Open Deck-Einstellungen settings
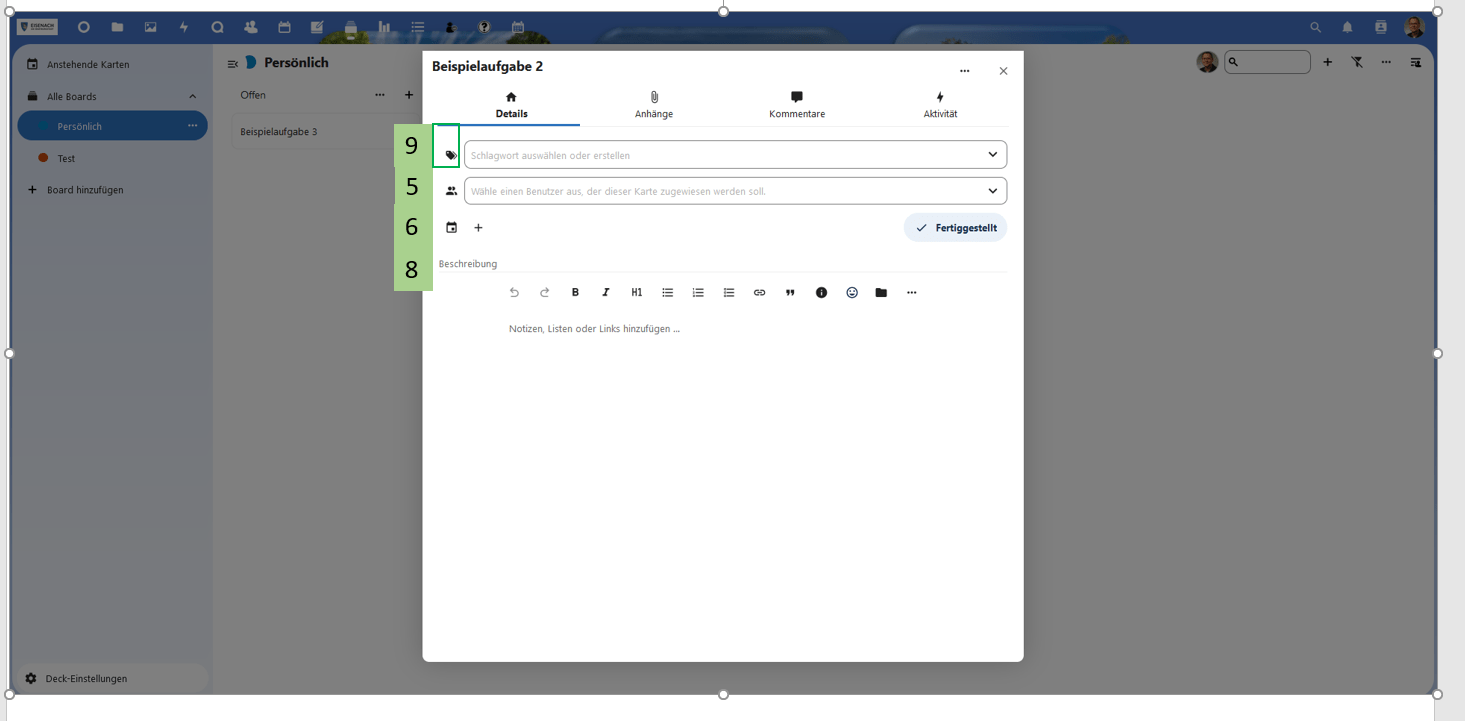Screen dimensions: 1465x721 coord(86,679)
